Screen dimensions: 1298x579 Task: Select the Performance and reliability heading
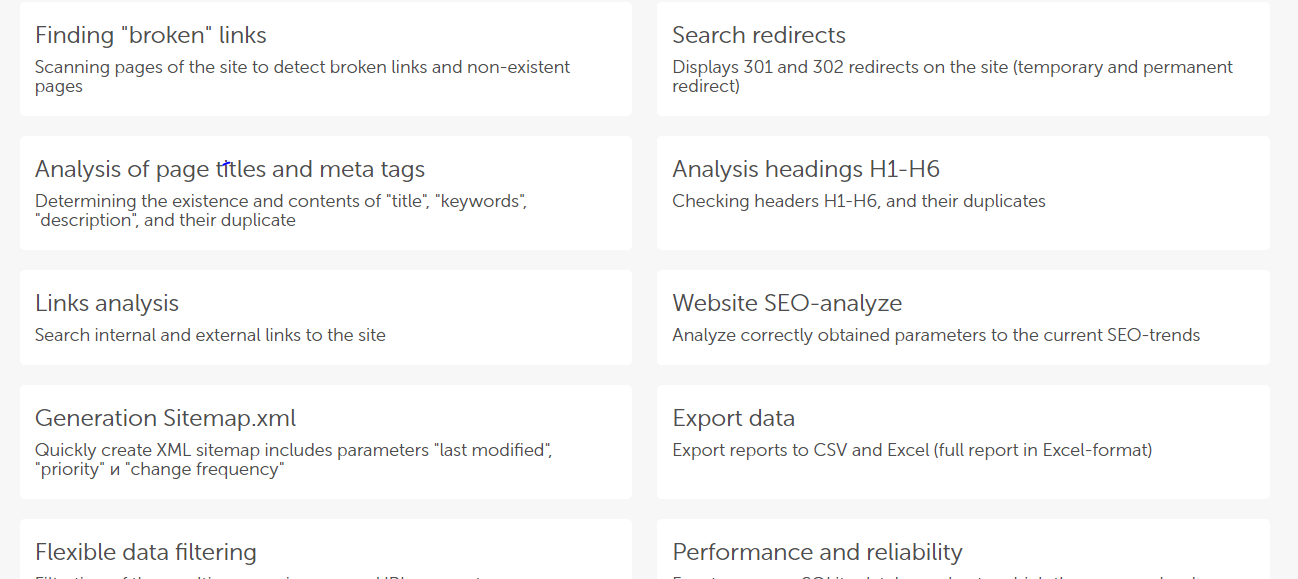(x=817, y=552)
